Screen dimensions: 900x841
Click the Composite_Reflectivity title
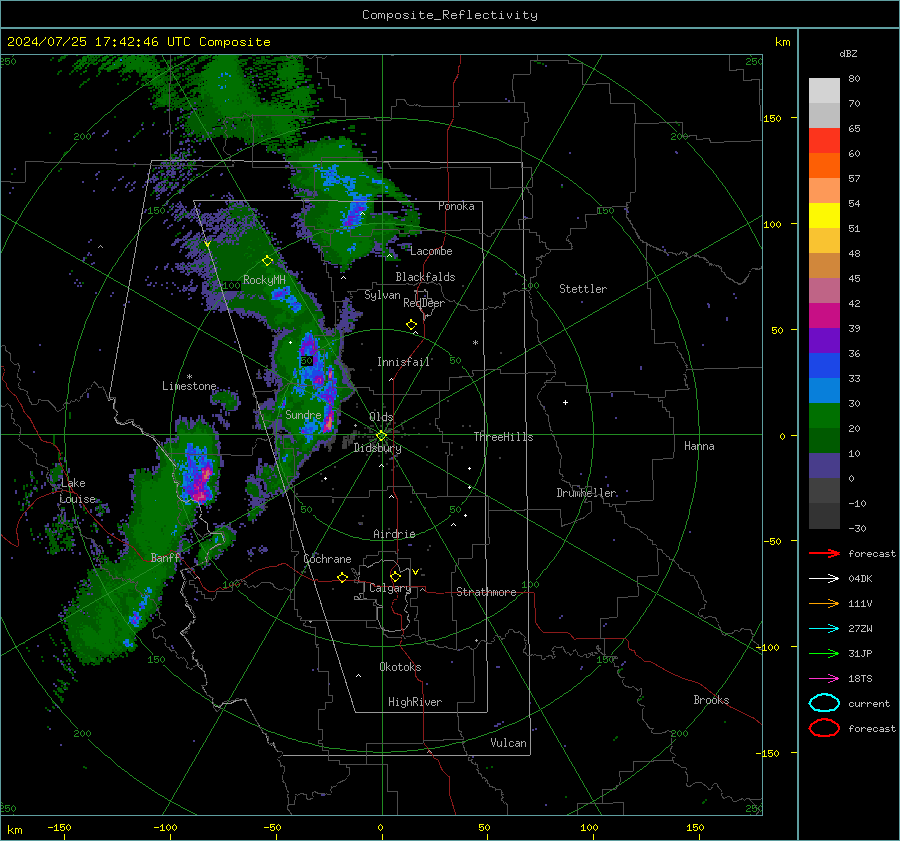(450, 15)
